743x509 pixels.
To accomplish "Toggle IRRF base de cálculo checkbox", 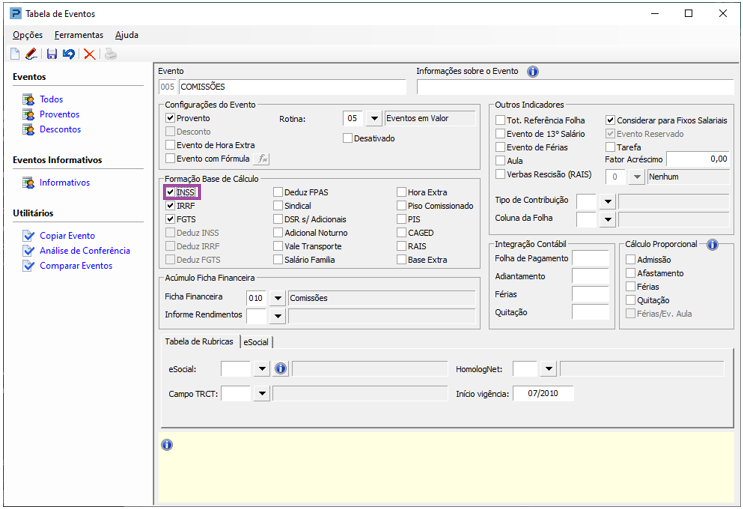I will click(x=170, y=206).
